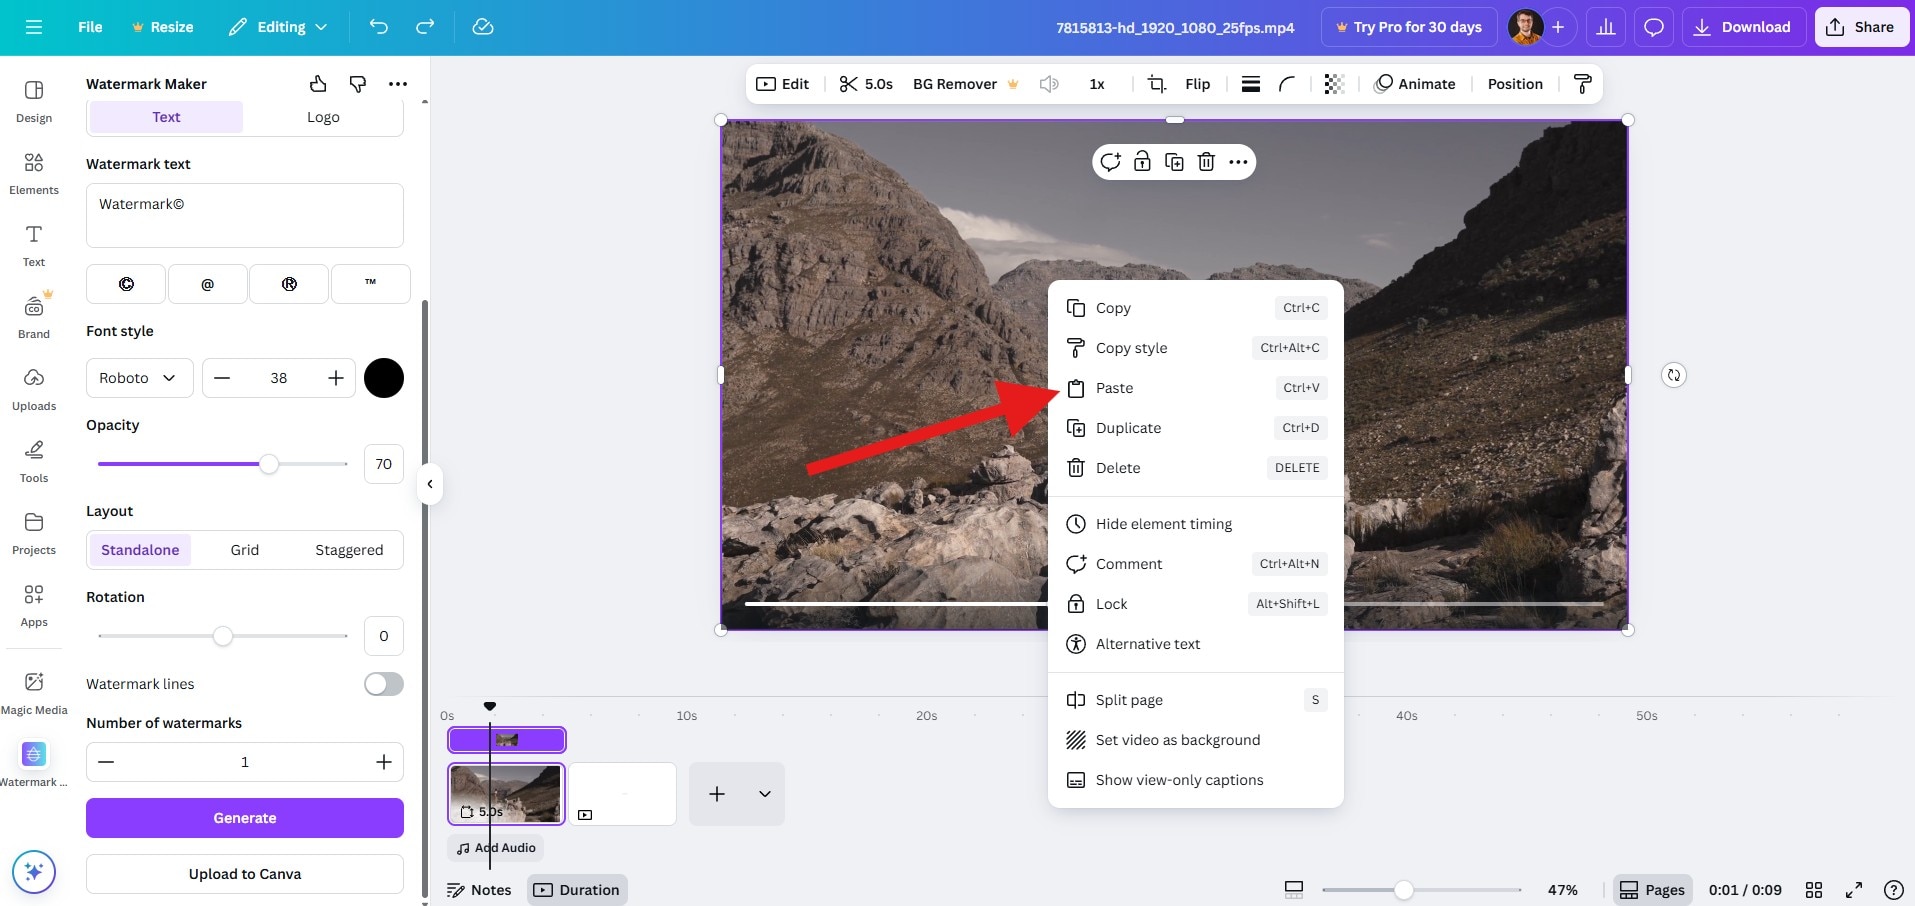The width and height of the screenshot is (1915, 906).
Task: Like the Watermark Maker app
Action: point(318,84)
